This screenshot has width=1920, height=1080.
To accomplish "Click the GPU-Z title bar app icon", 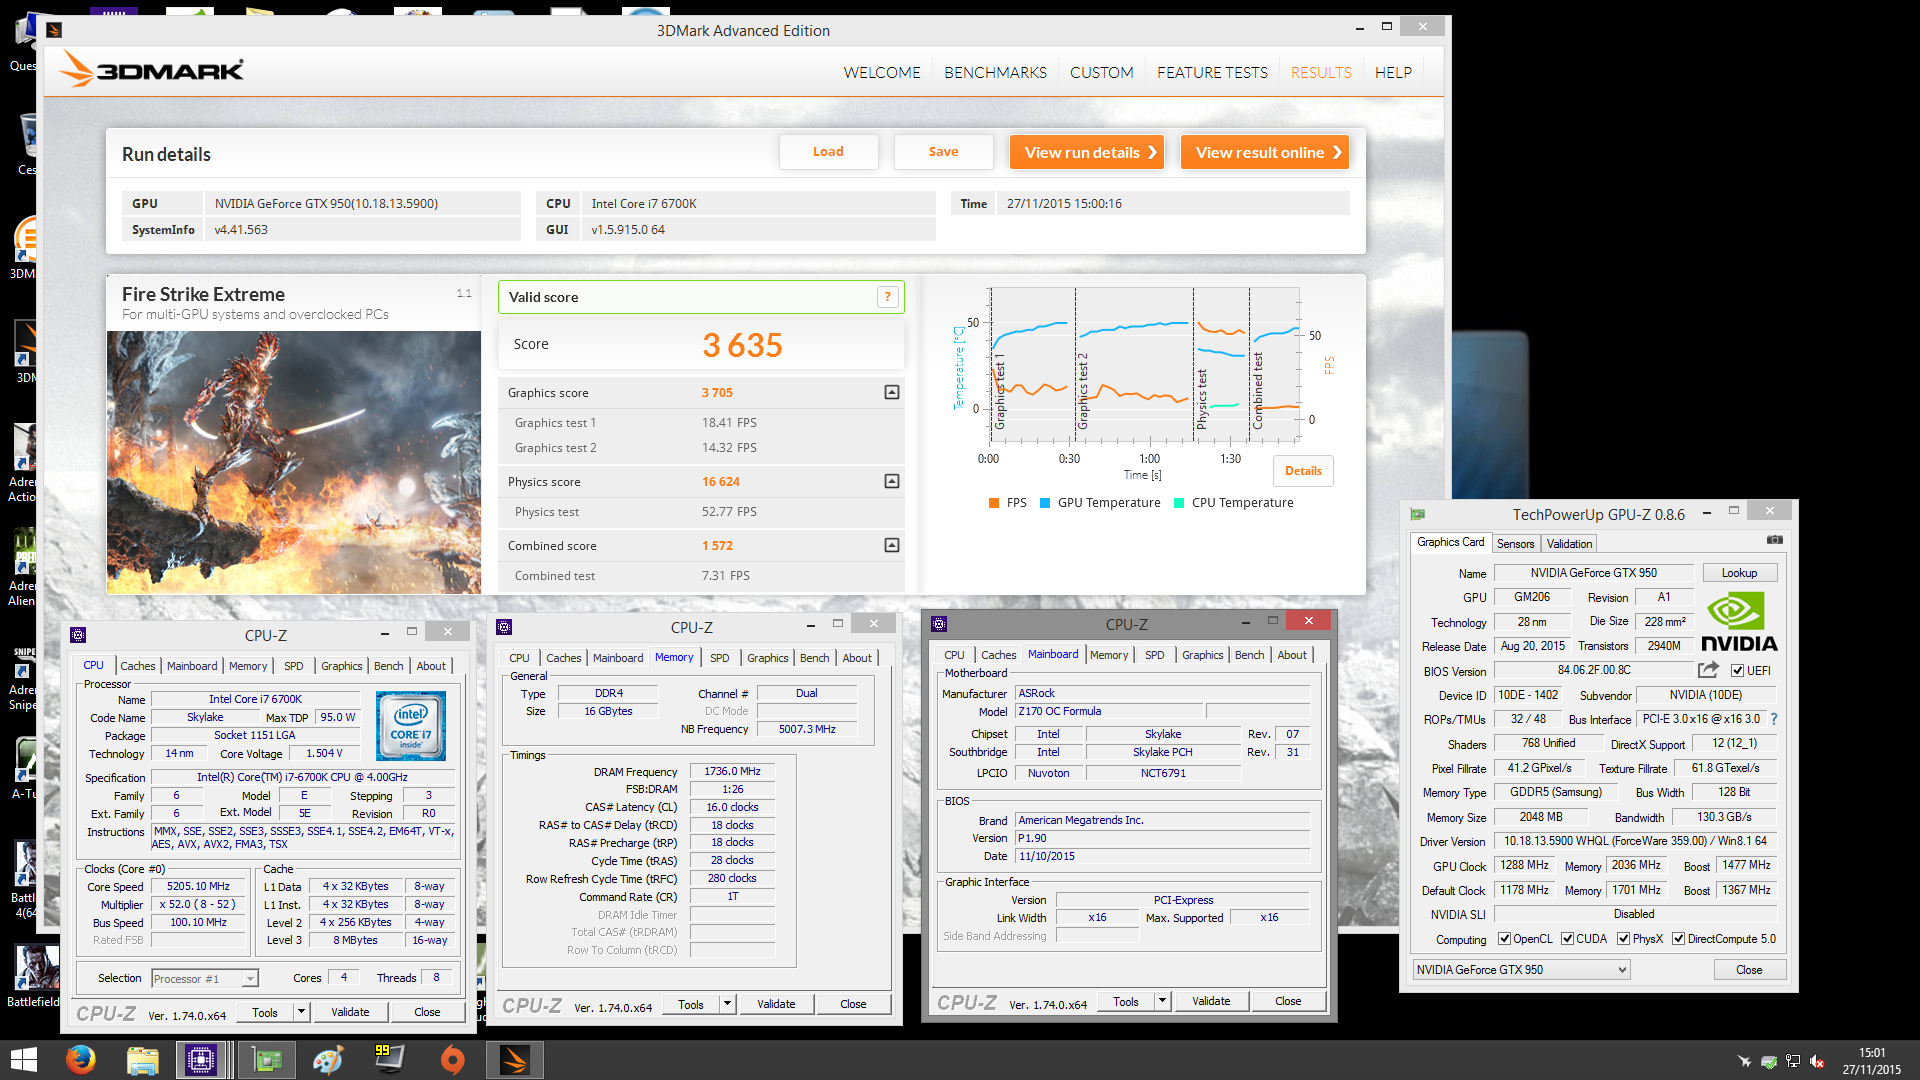I will tap(1417, 514).
